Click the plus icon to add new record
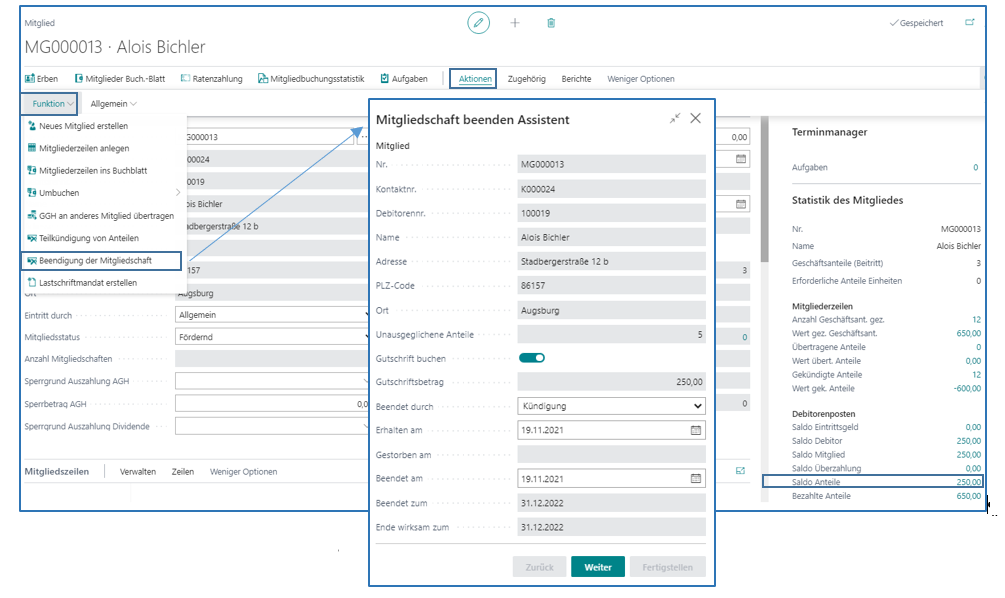Viewport: 1005px width, 598px height. [x=515, y=22]
